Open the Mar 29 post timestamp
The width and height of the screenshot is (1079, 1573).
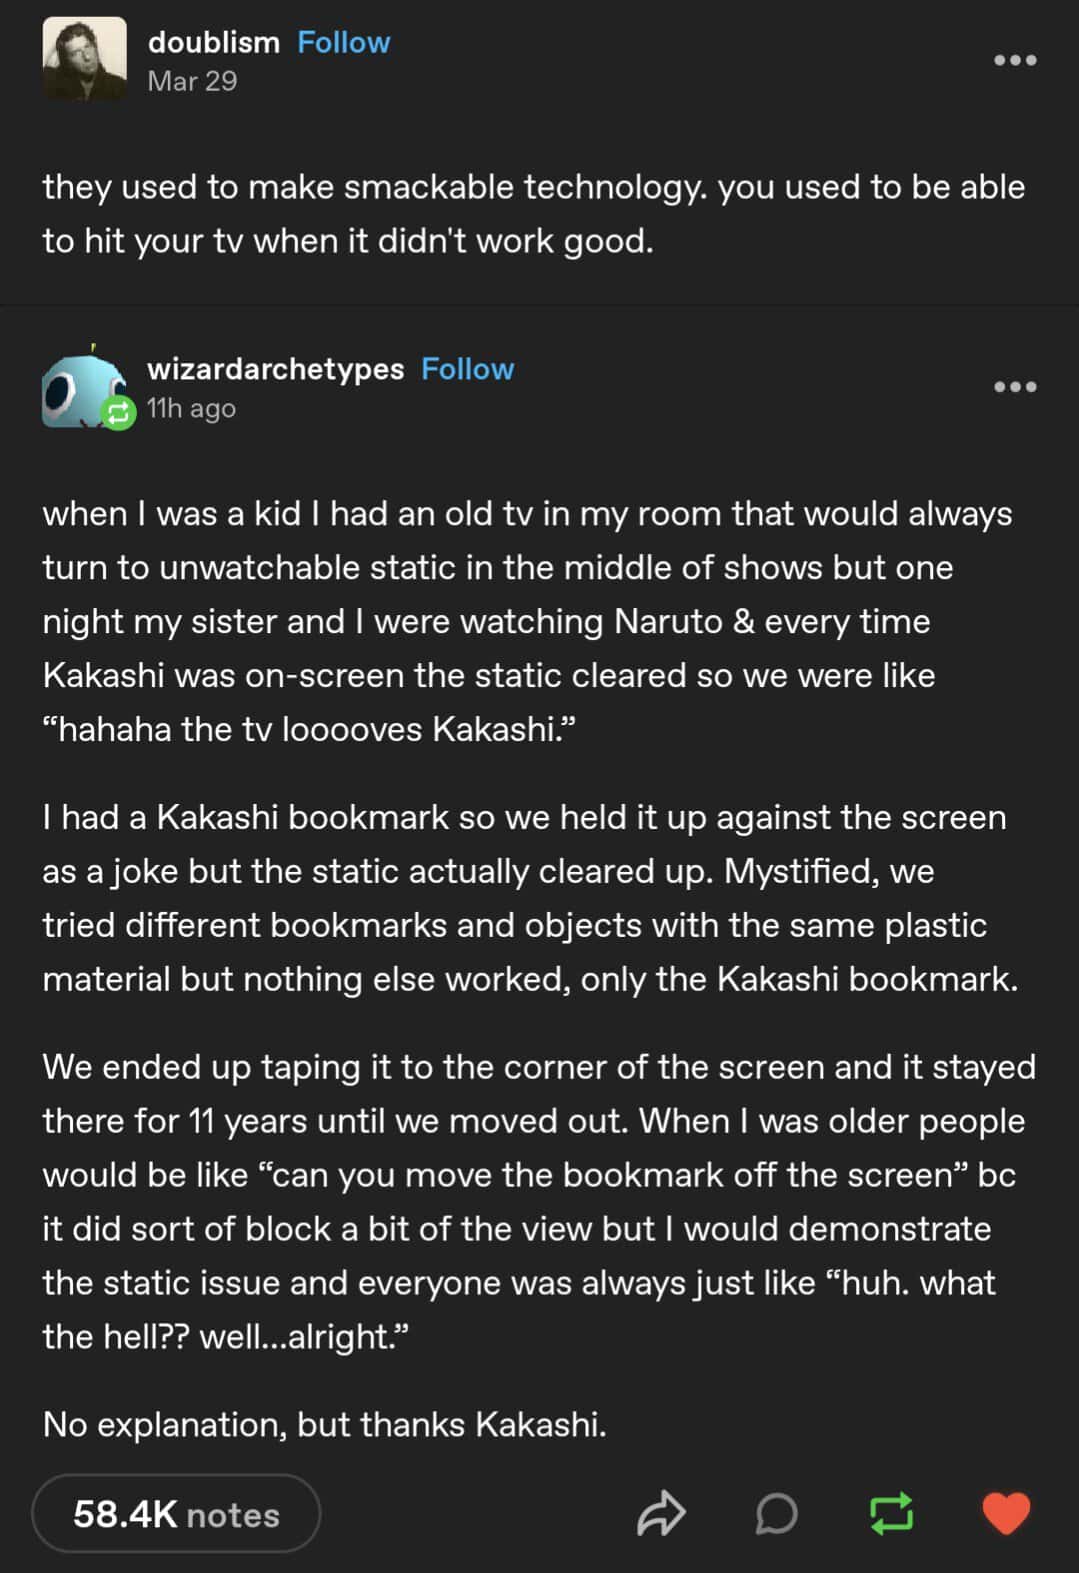pyautogui.click(x=192, y=81)
